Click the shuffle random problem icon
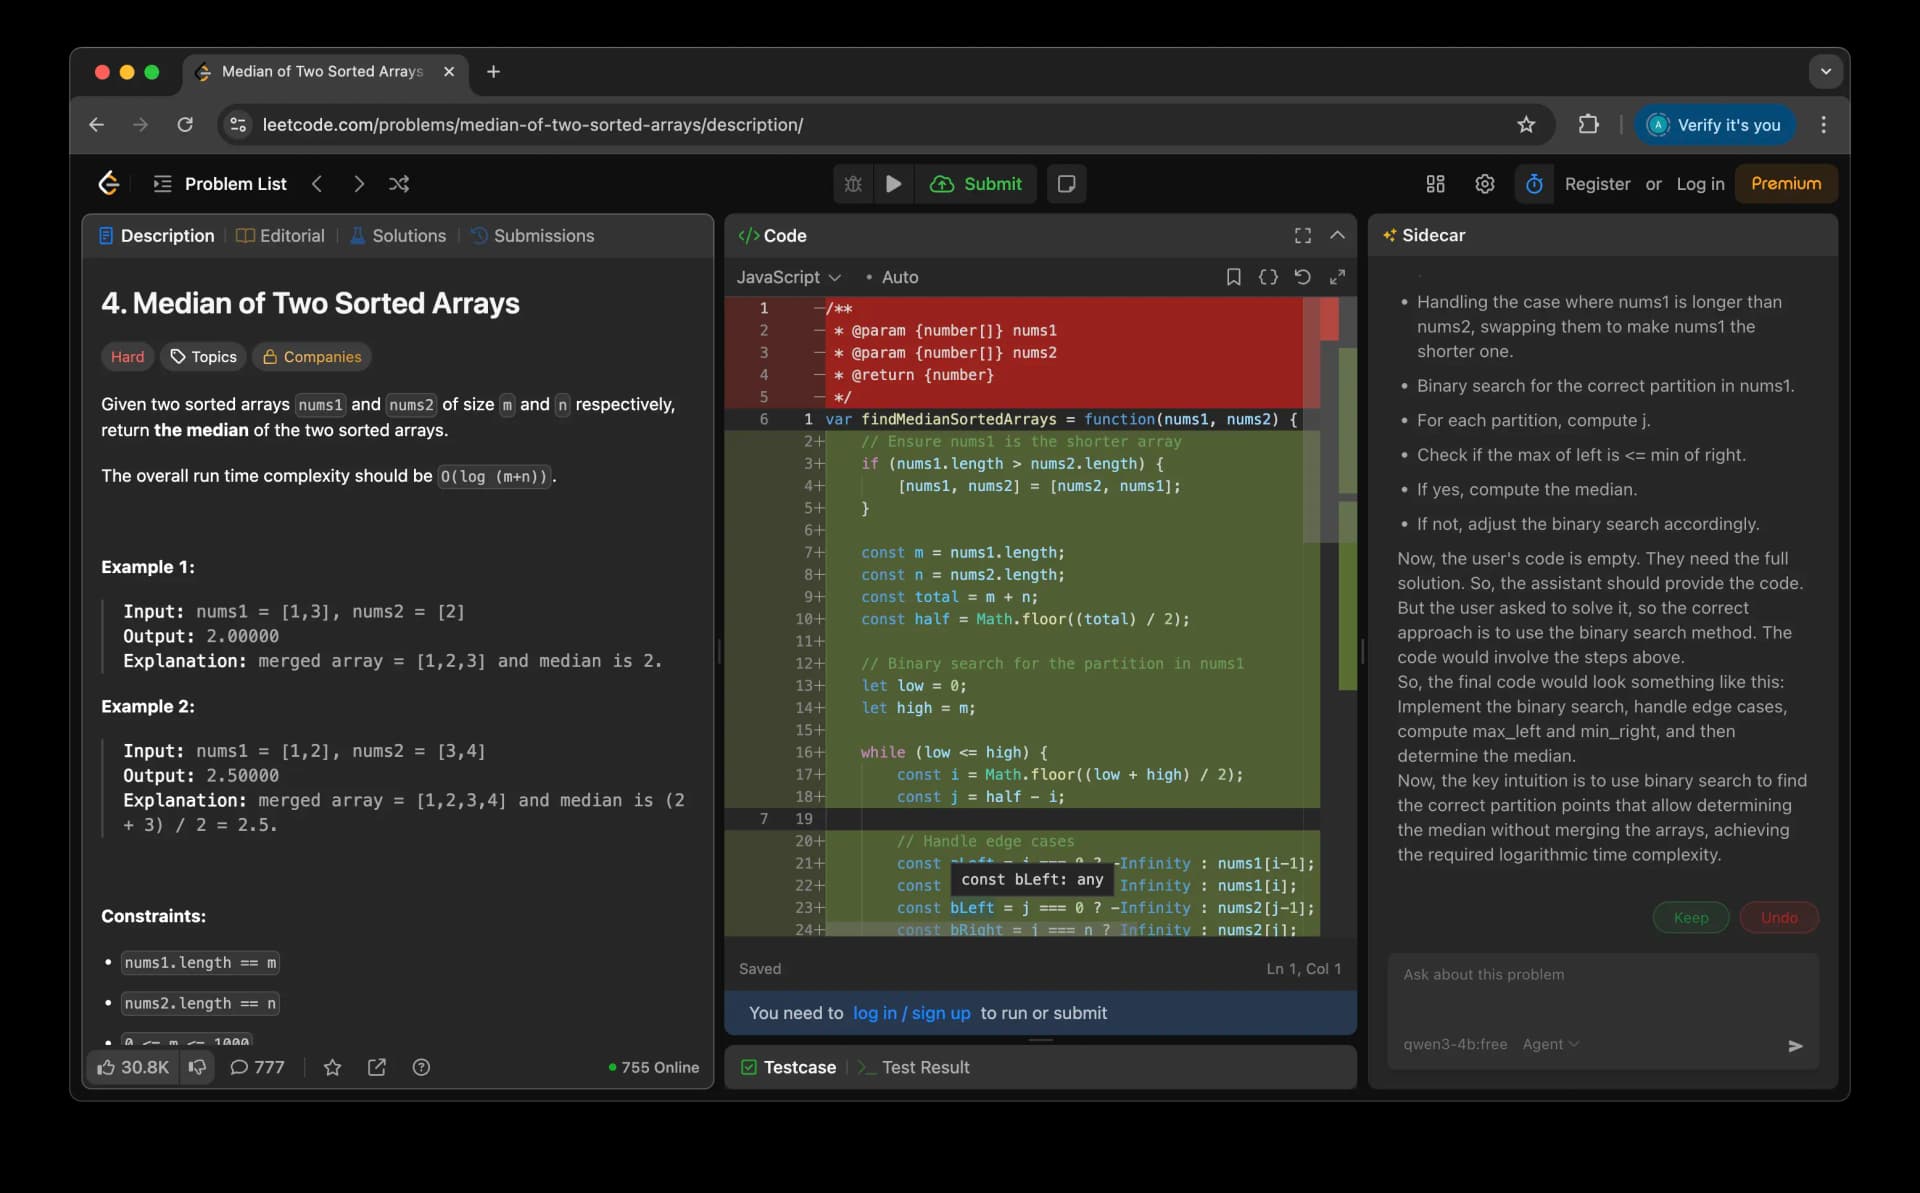The image size is (1920, 1193). click(x=399, y=184)
